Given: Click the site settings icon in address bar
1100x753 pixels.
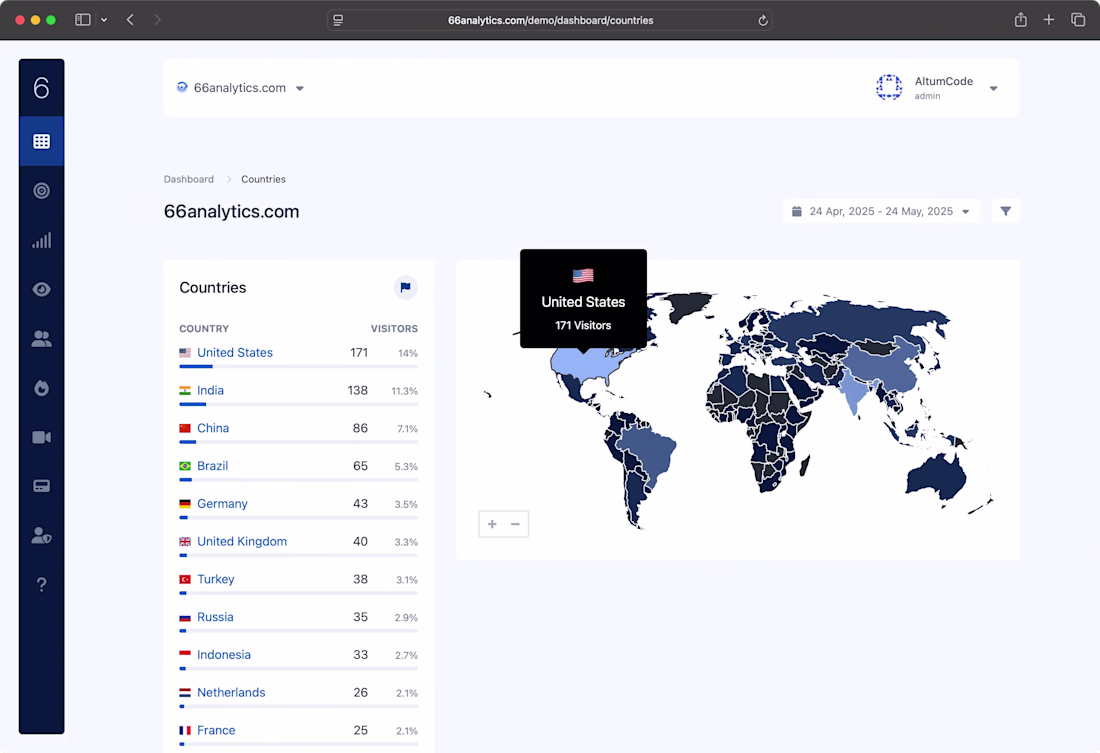Looking at the screenshot, I should pyautogui.click(x=338, y=20).
